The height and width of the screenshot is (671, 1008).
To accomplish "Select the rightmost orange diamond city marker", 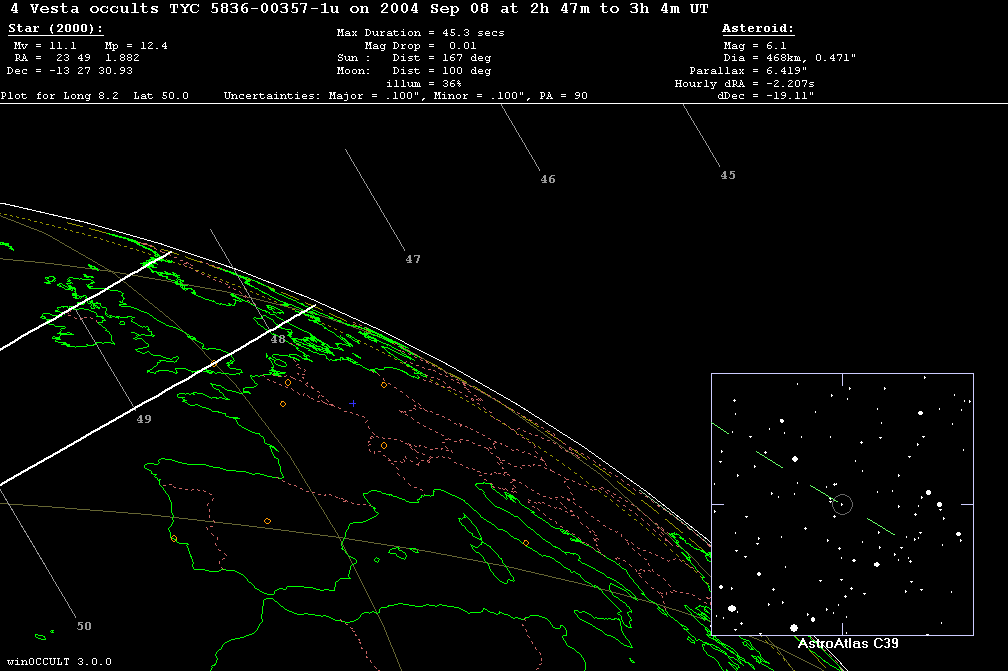I will tap(526, 543).
